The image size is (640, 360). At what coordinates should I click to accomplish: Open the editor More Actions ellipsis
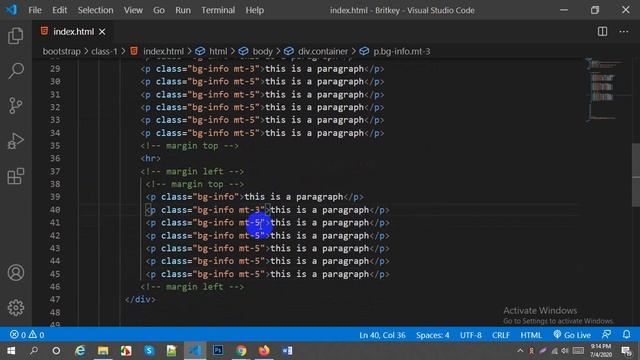point(624,31)
